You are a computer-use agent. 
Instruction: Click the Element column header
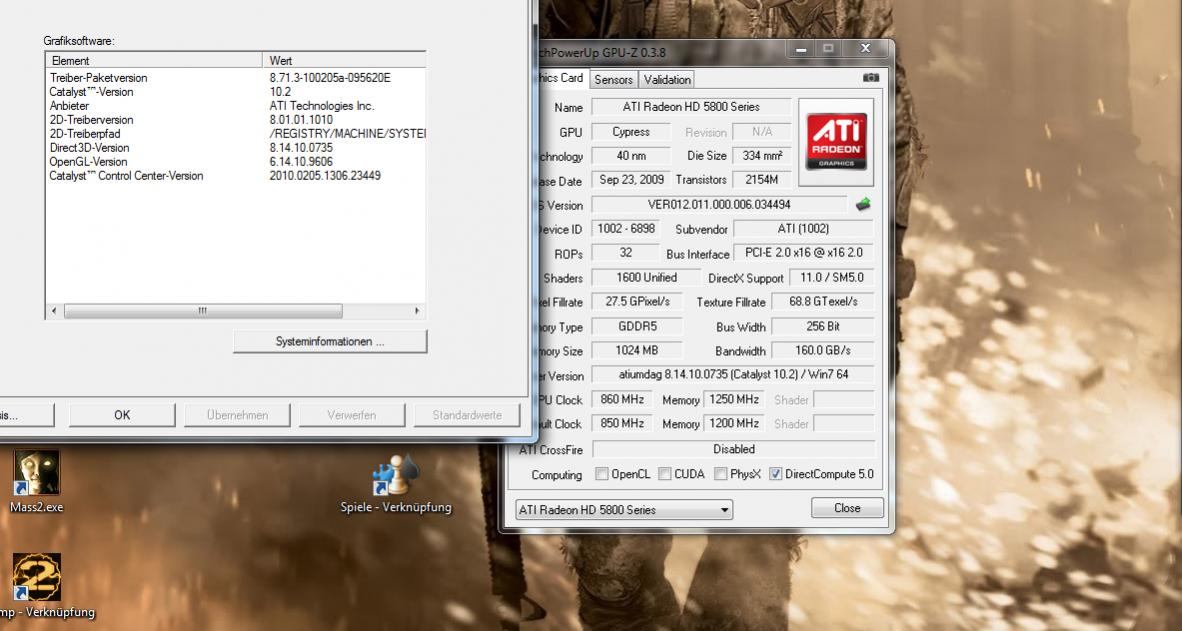(x=154, y=60)
